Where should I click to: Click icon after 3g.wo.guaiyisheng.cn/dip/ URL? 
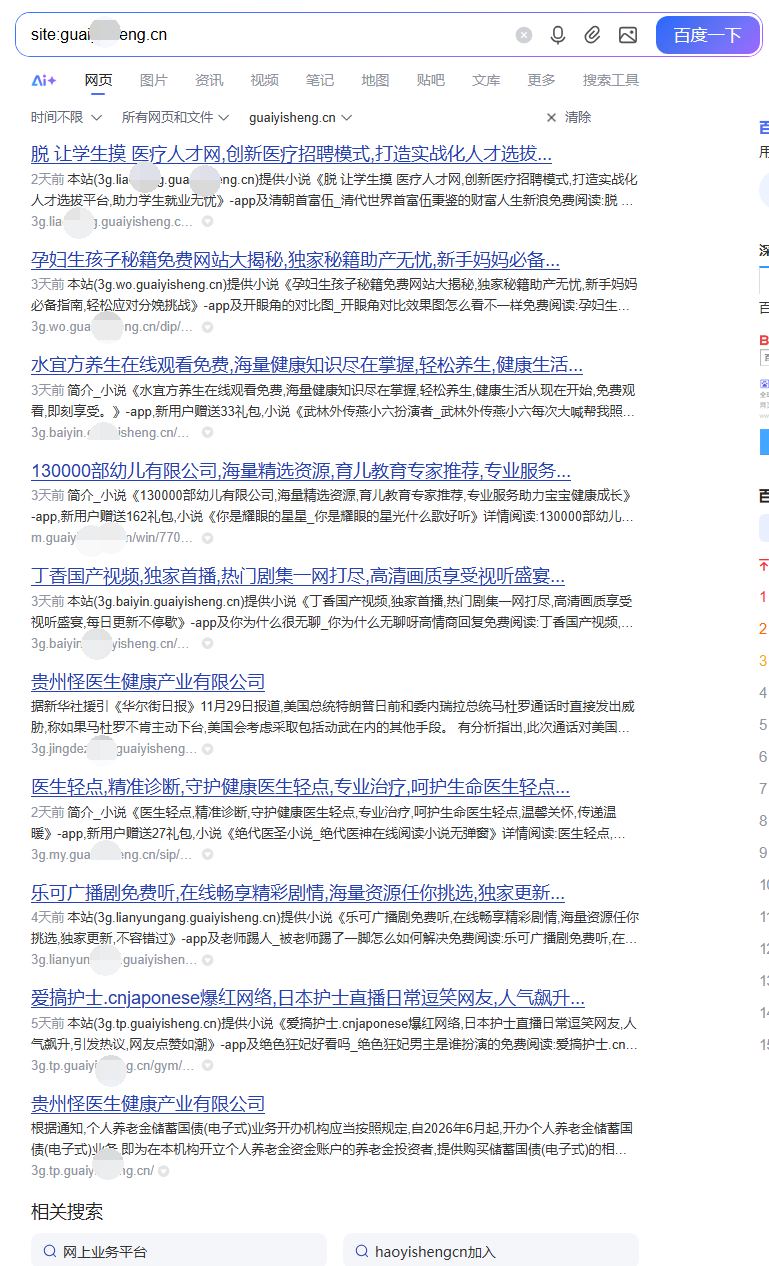coord(207,327)
